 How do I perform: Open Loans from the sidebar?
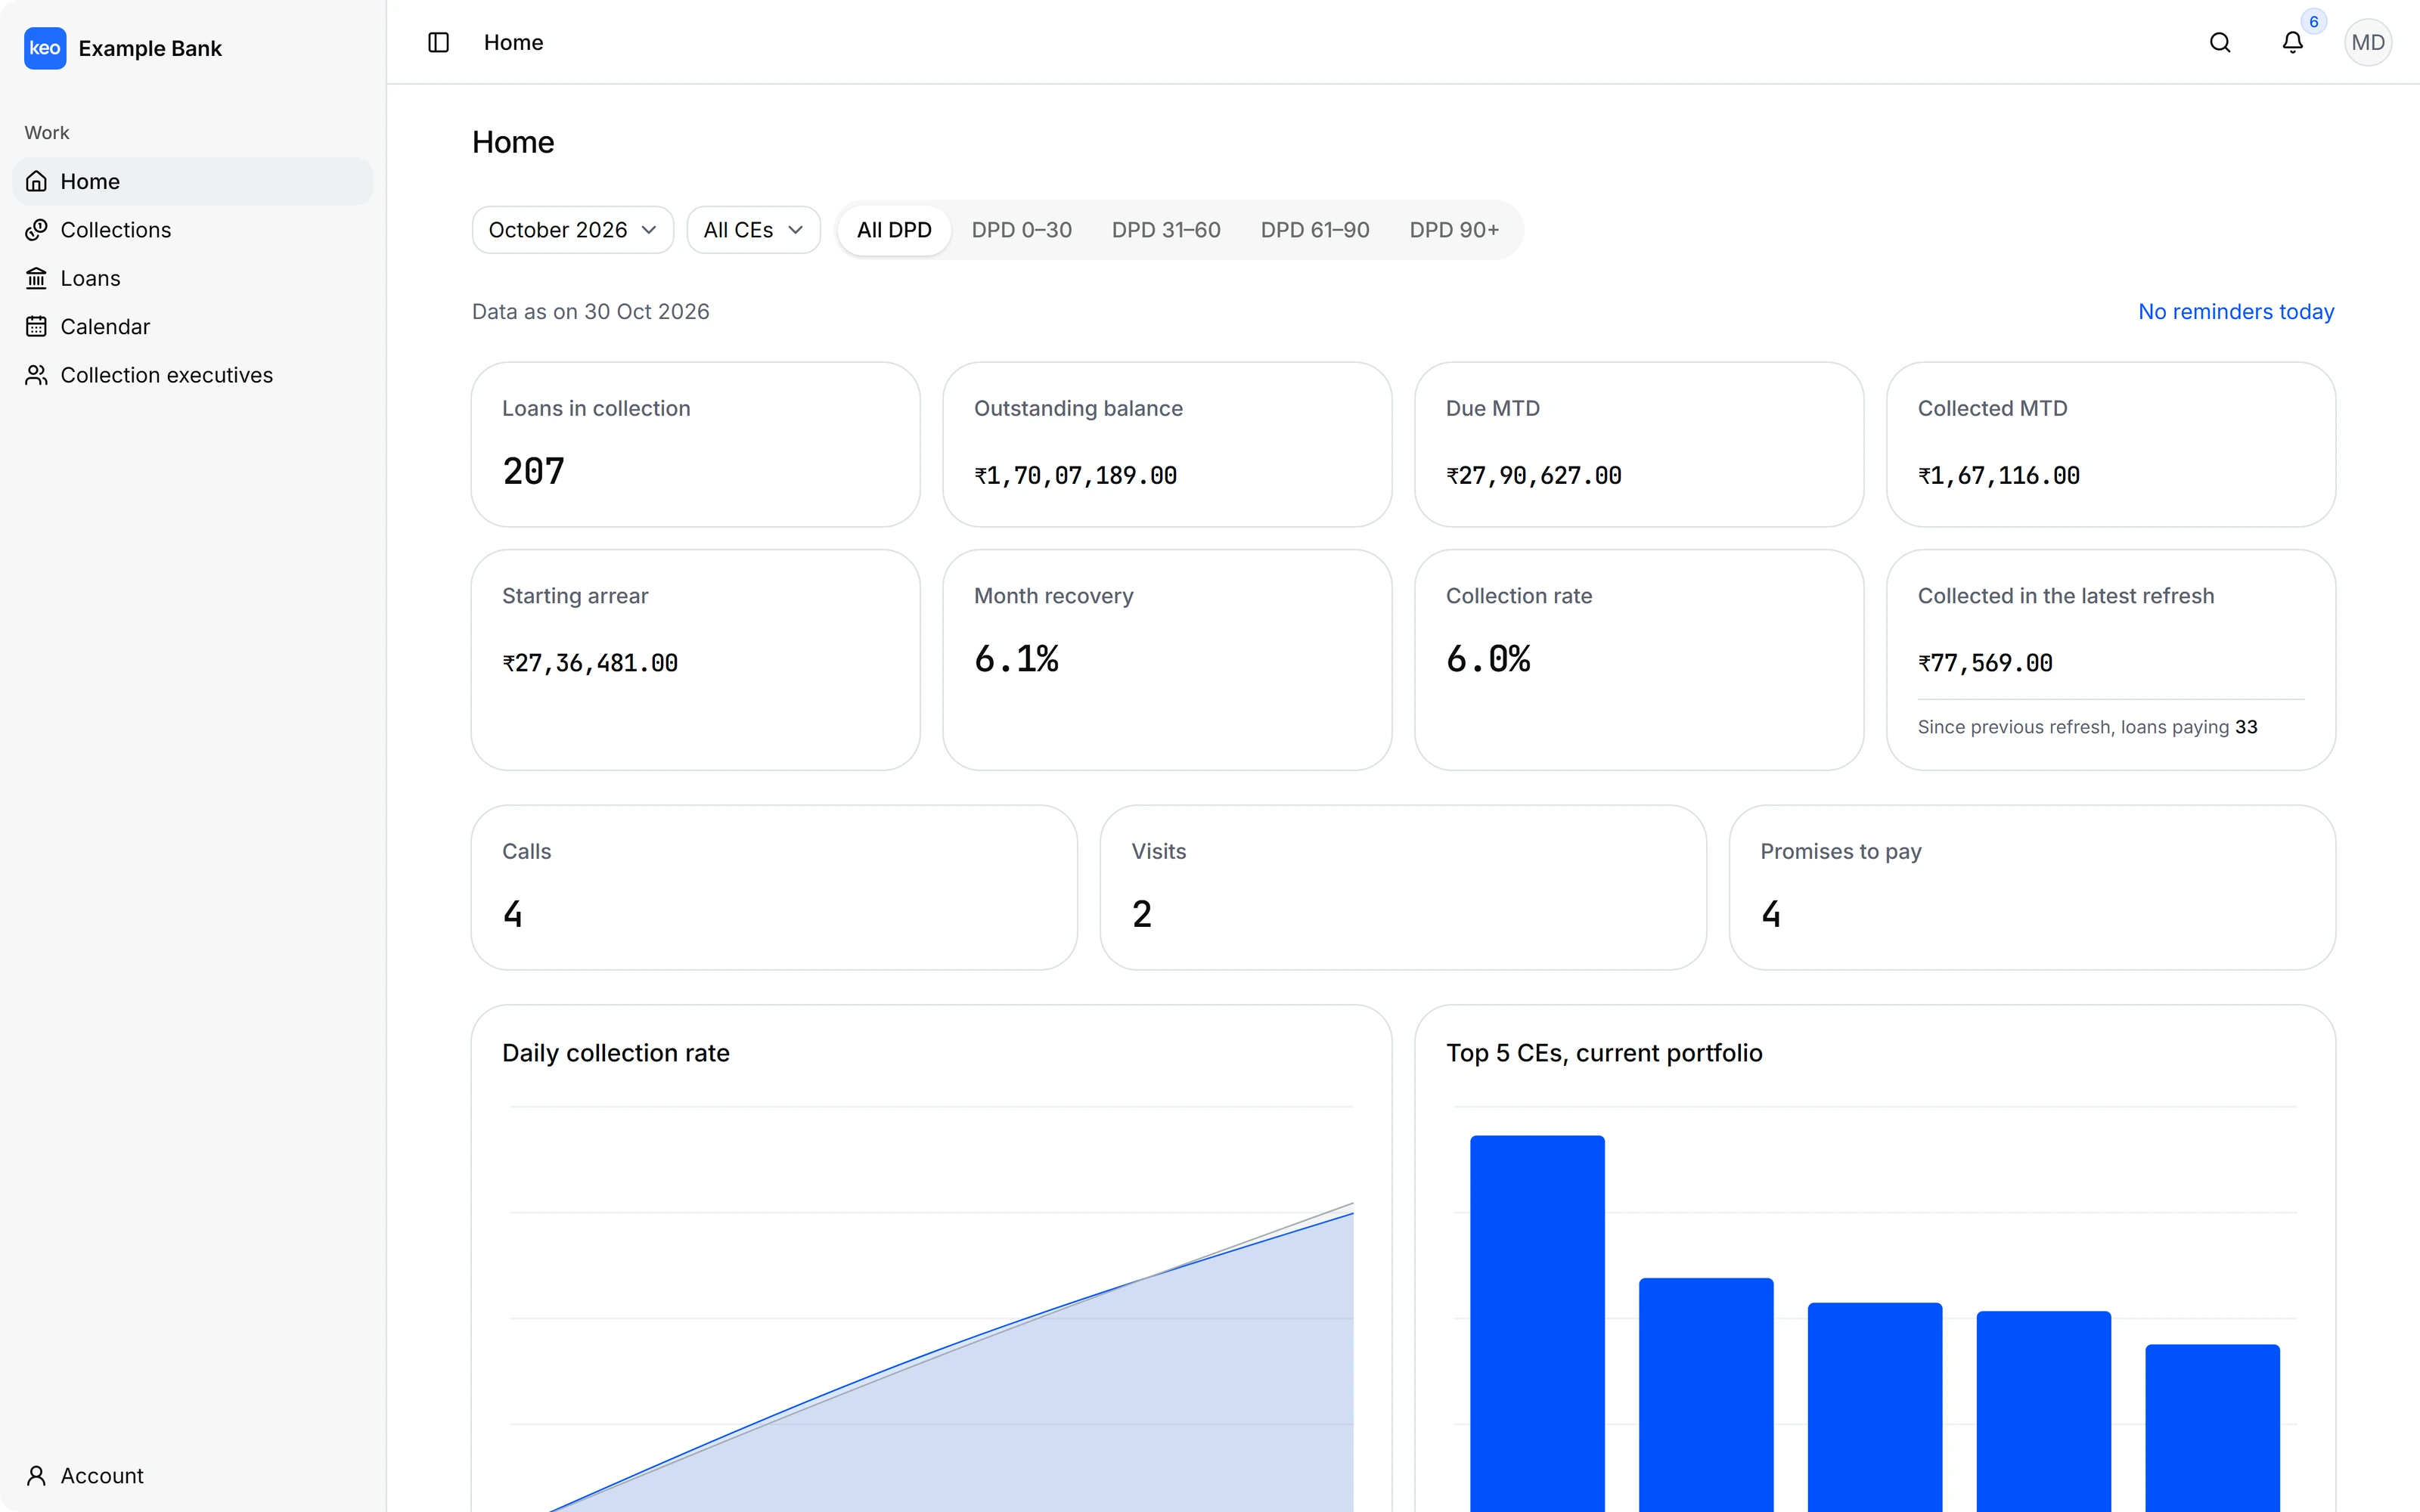192,278
